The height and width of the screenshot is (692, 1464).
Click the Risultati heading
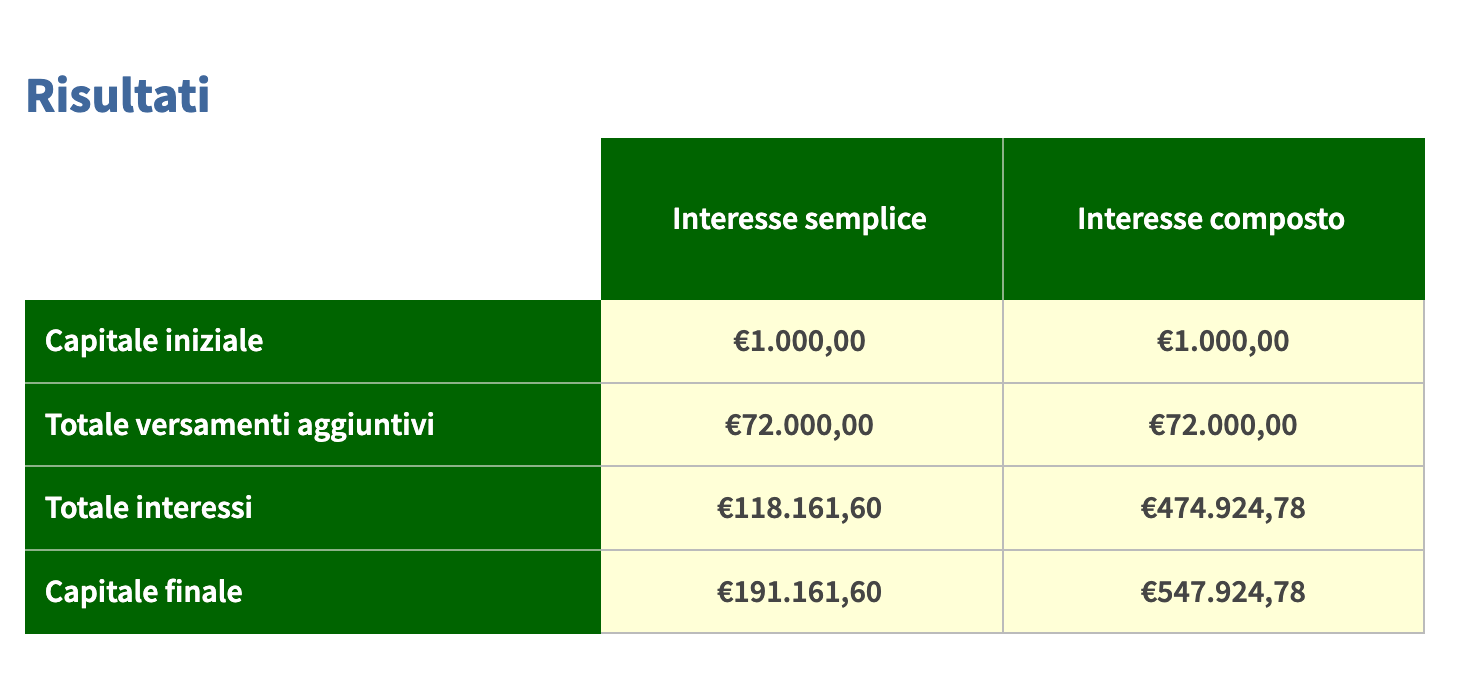(x=118, y=95)
